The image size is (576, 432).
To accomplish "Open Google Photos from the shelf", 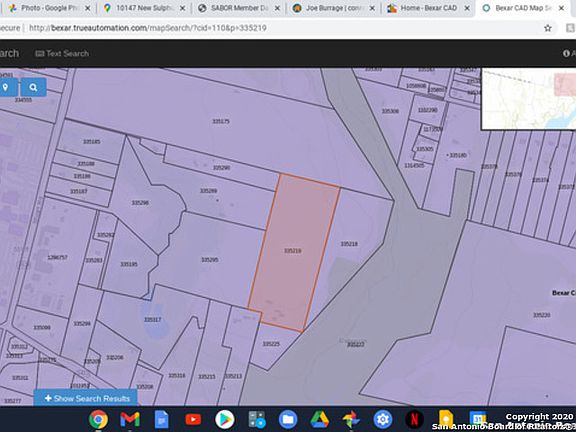I will 351,420.
